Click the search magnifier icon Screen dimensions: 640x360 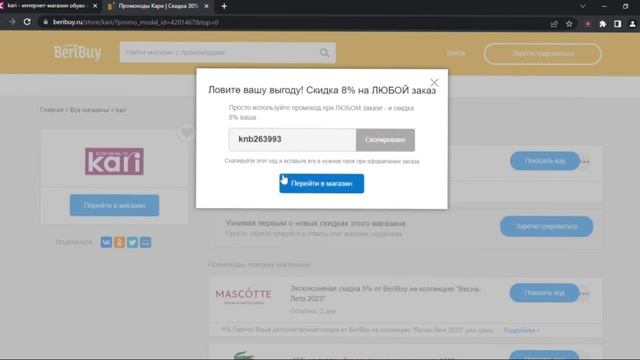coord(324,53)
